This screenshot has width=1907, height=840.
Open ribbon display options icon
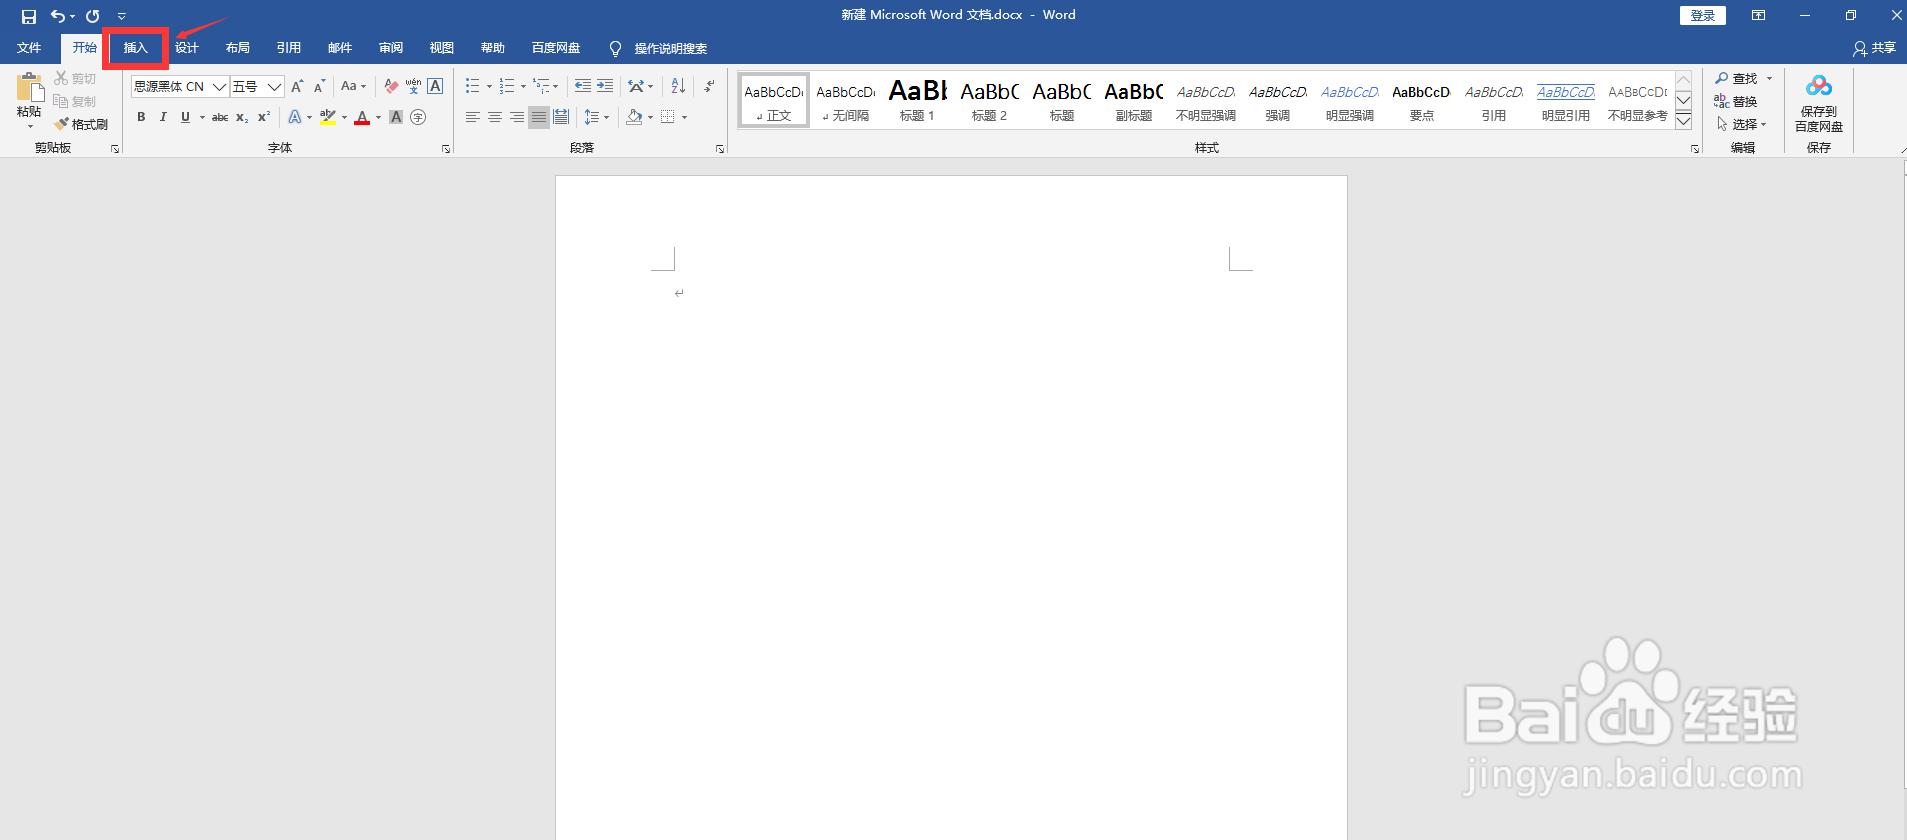pos(1758,15)
